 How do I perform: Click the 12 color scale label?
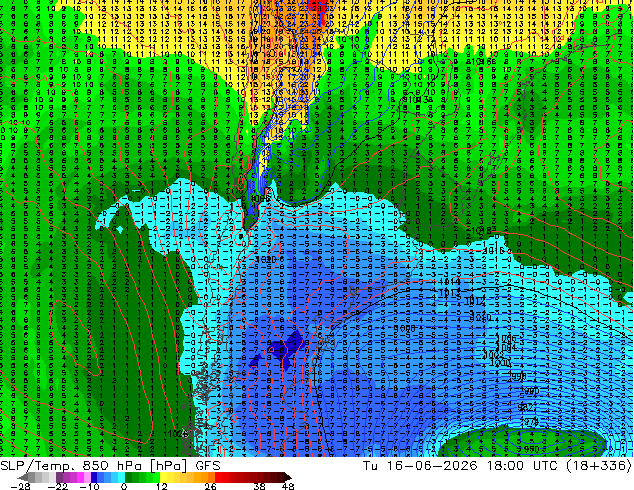point(162,486)
